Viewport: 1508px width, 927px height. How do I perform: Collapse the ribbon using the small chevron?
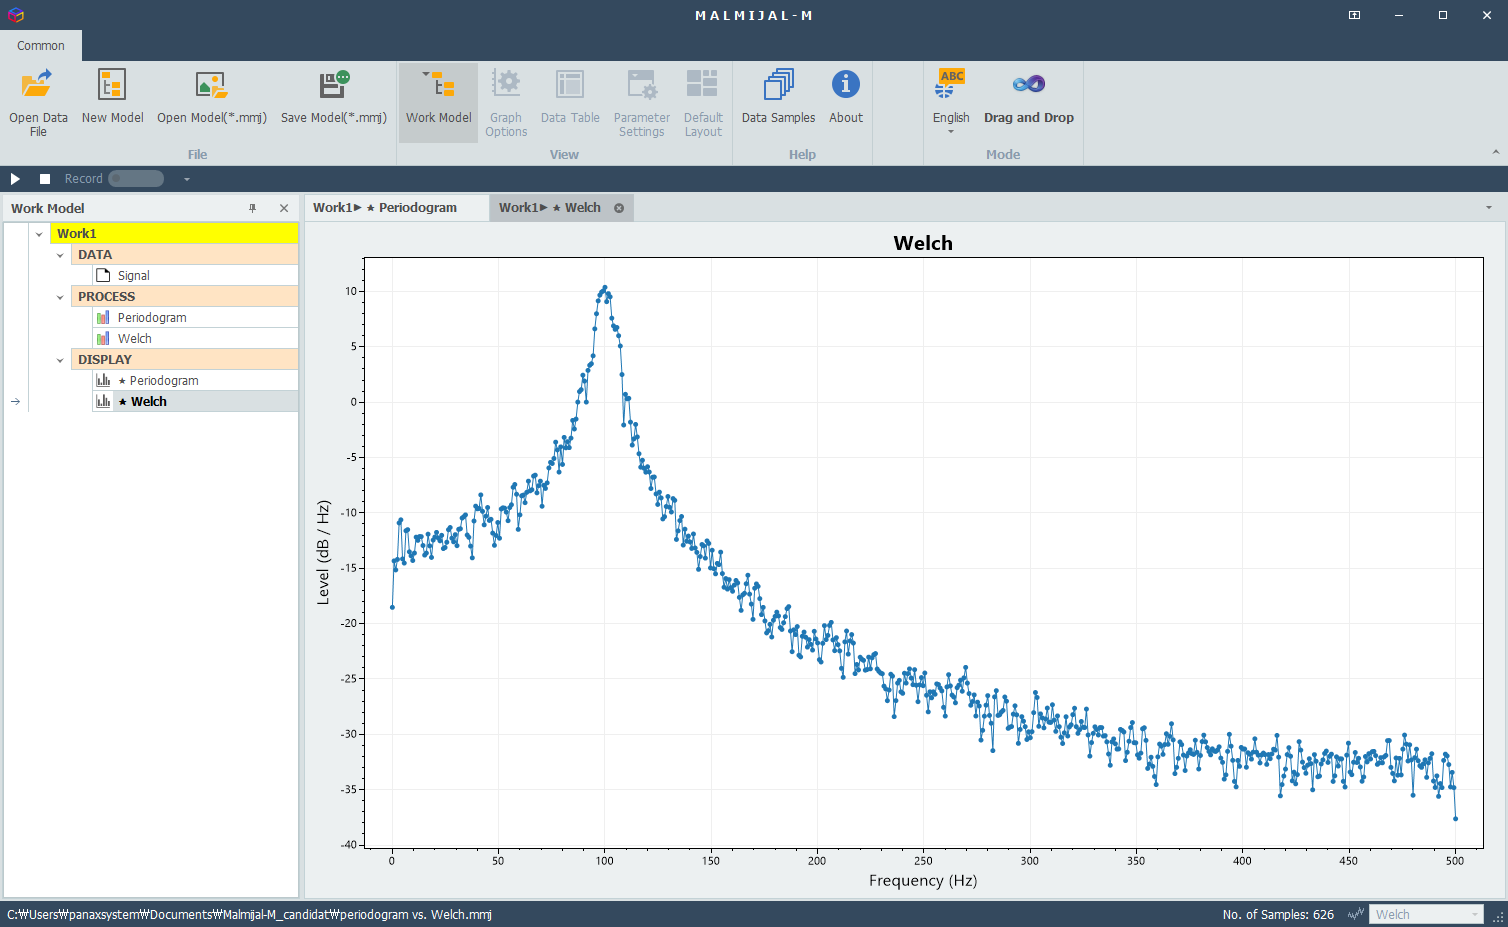coord(1497,154)
